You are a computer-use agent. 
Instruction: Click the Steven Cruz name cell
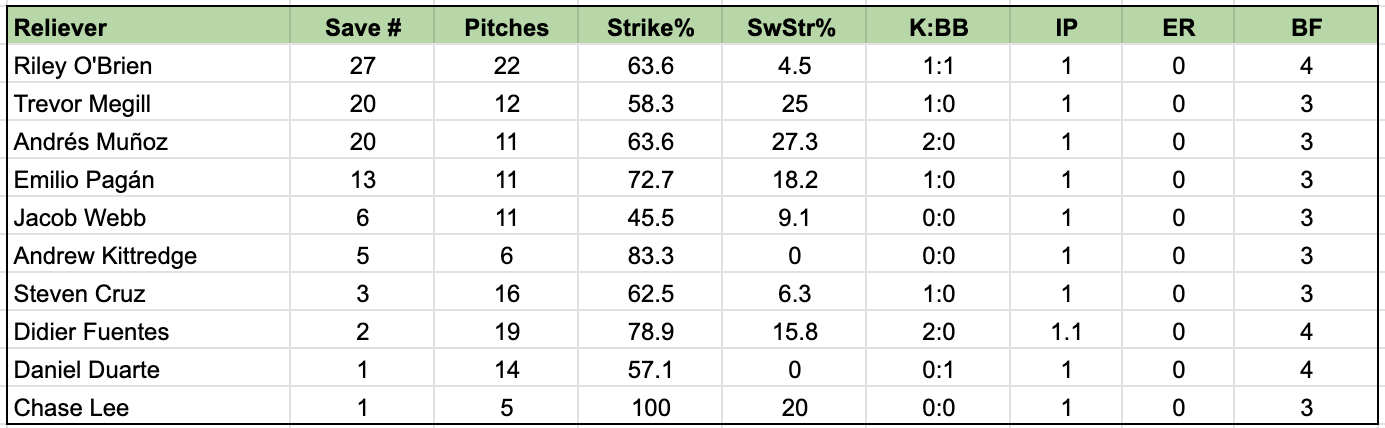[150, 294]
